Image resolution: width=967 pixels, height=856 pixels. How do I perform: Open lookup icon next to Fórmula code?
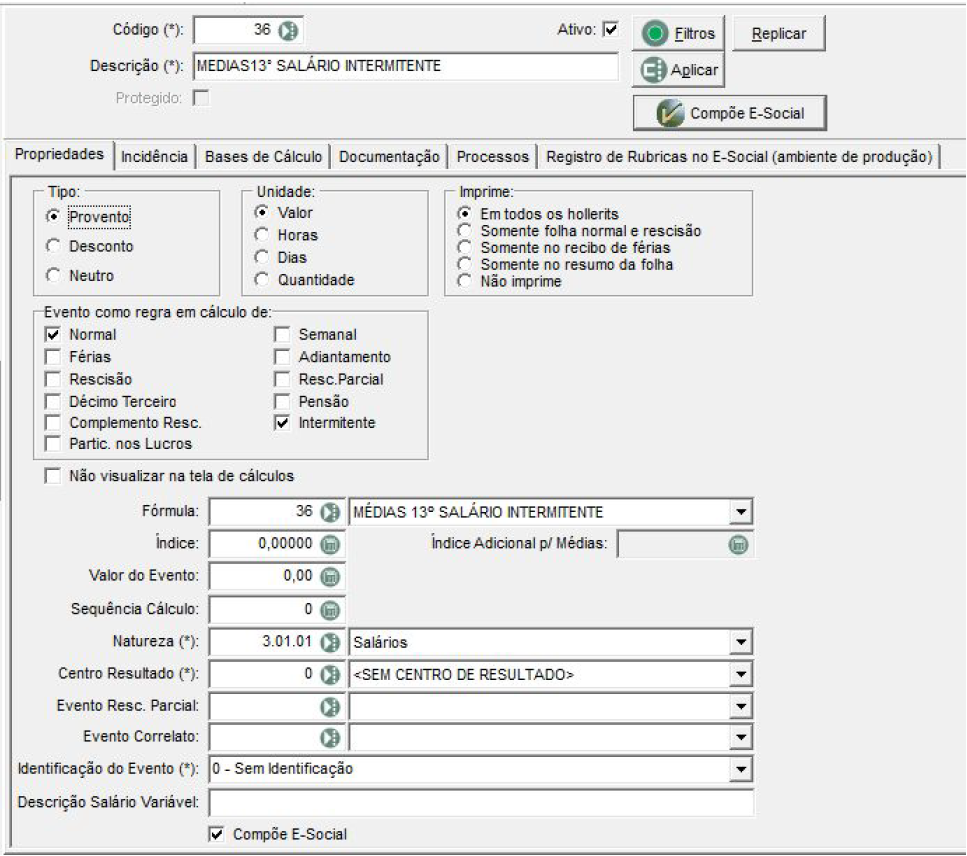click(x=330, y=512)
